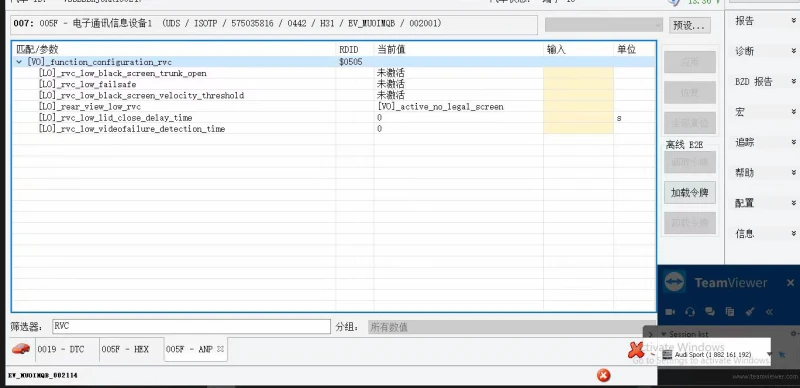This screenshot has width=800, height=388.
Task: Open Audi Sport session dropdown arrow
Action: pyautogui.click(x=768, y=354)
